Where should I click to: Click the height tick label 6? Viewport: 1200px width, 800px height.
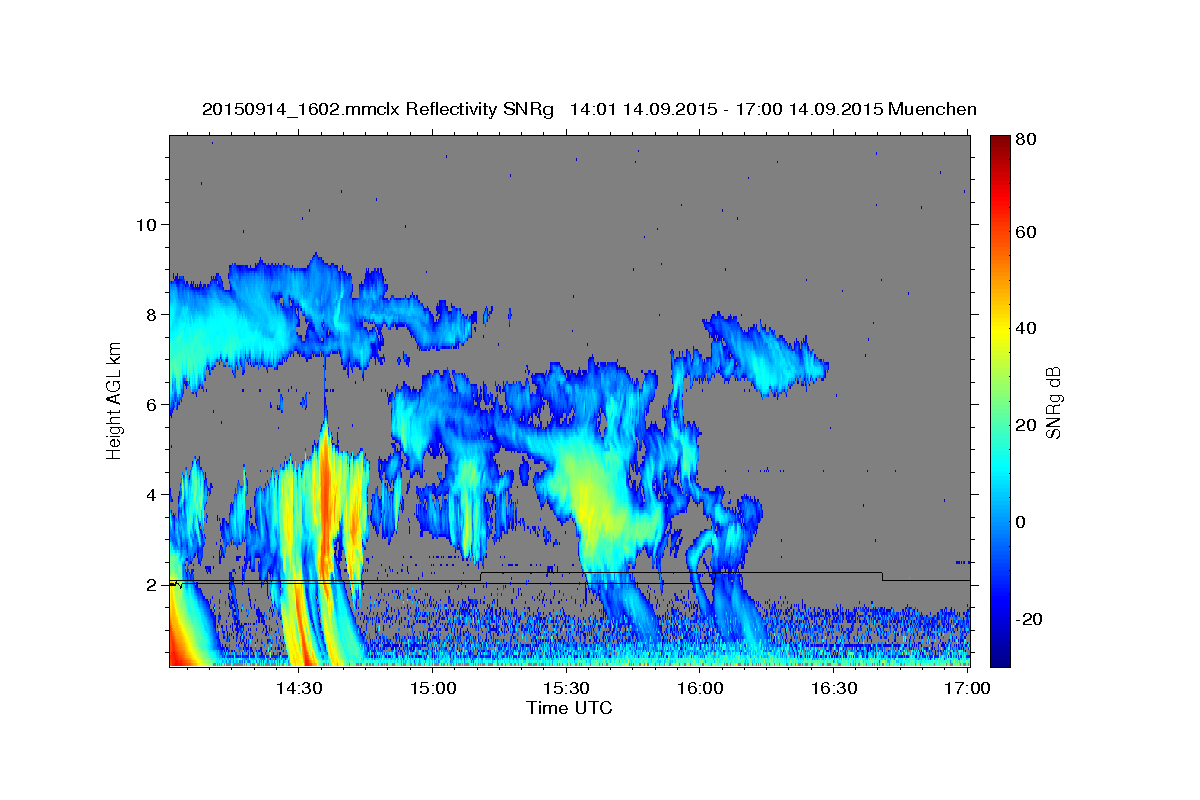click(x=152, y=404)
